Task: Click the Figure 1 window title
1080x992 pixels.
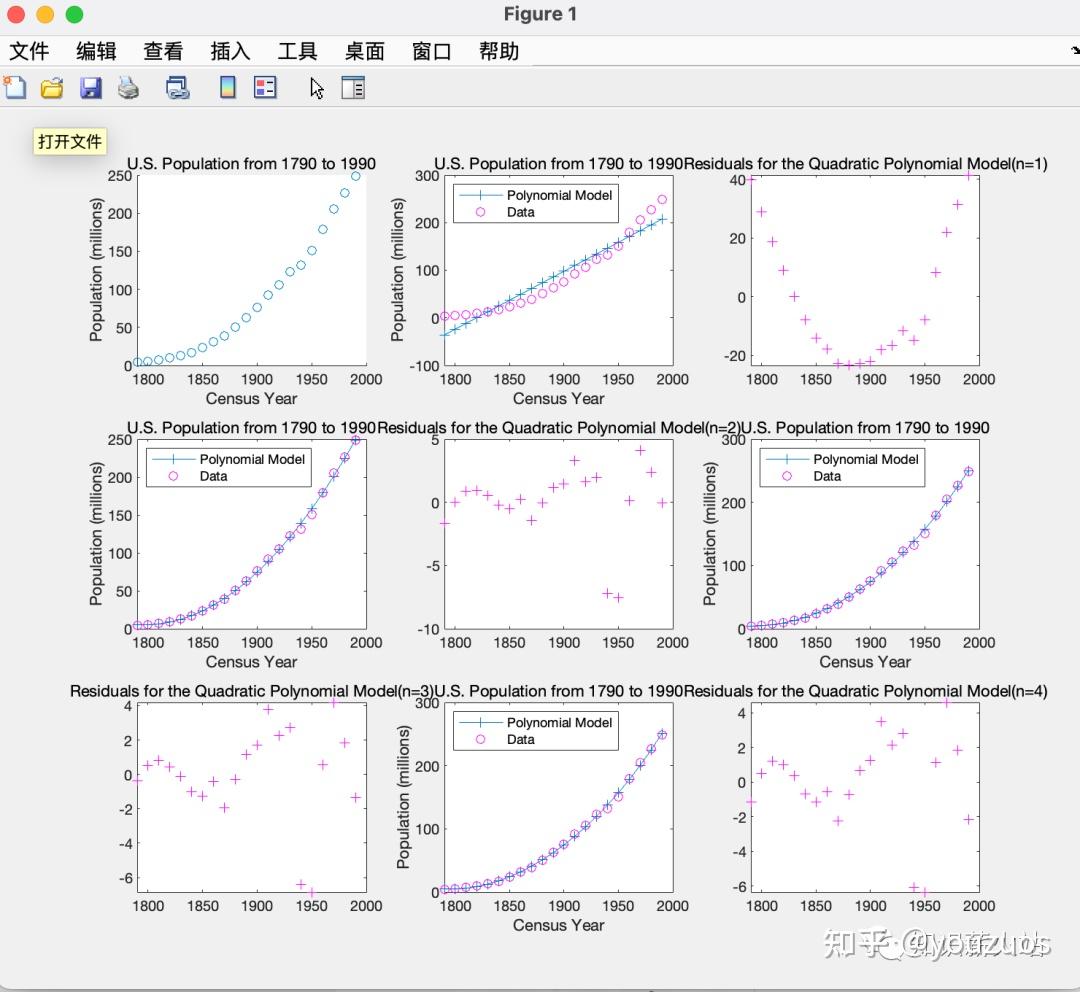Action: [x=540, y=14]
